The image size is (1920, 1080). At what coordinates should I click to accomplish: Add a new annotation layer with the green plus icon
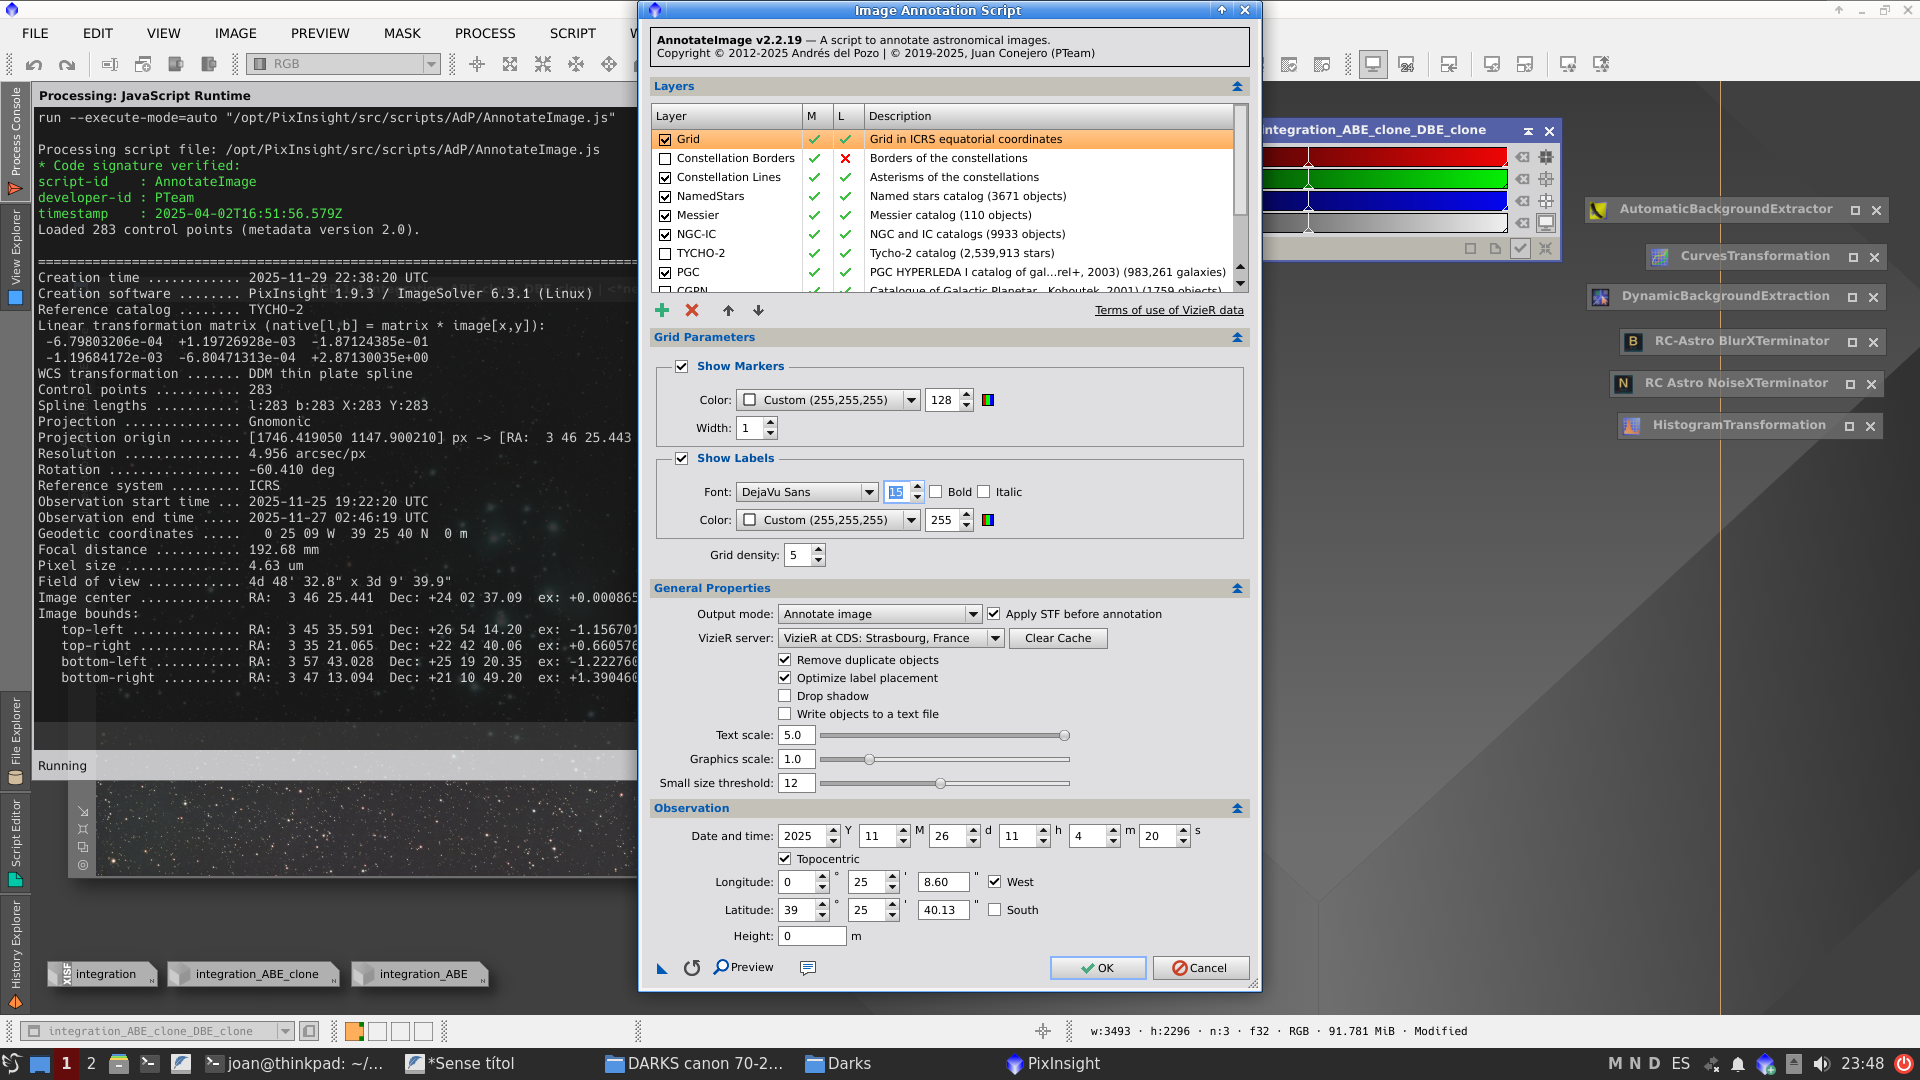662,310
